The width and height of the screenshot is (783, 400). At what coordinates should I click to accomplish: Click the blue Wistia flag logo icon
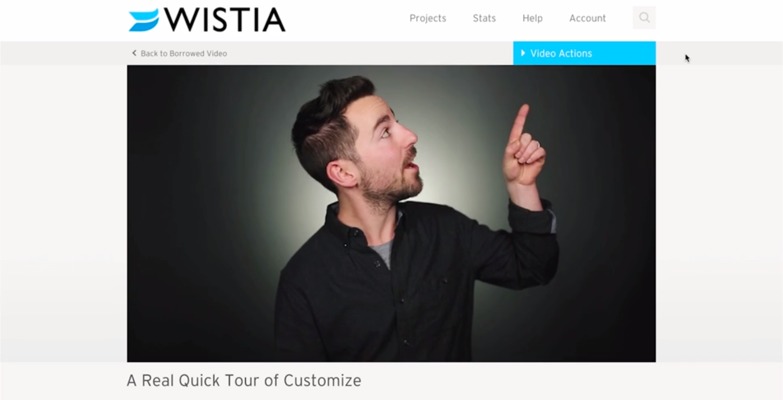coord(144,20)
